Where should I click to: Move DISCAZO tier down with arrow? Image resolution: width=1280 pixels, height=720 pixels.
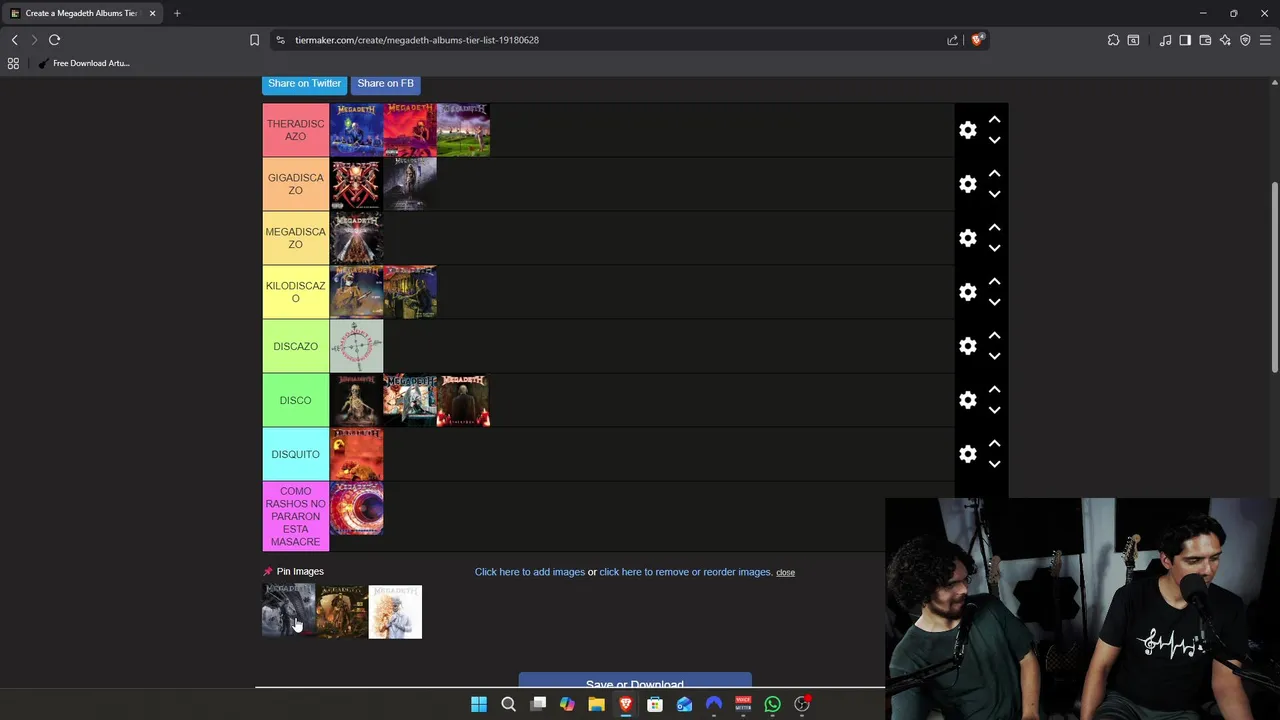coord(994,357)
